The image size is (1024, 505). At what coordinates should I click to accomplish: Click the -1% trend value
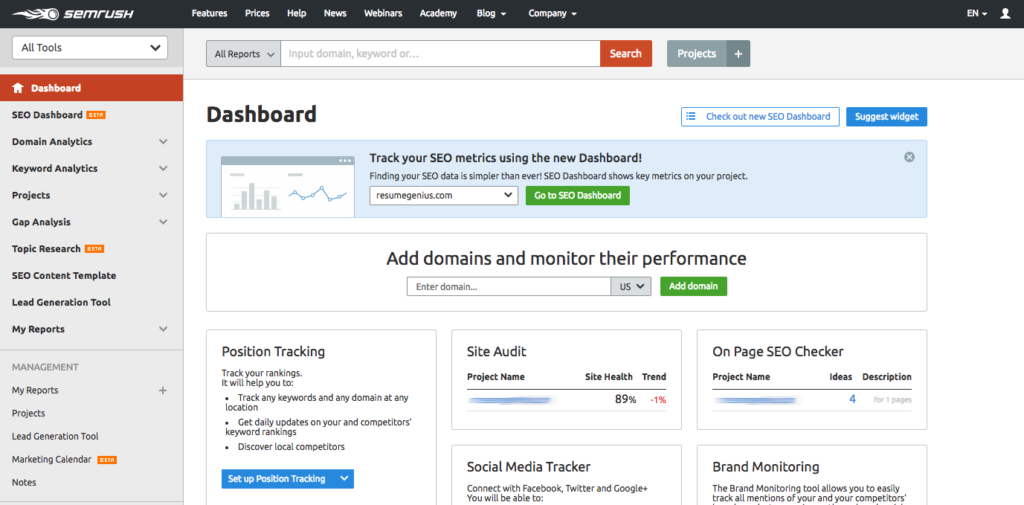click(658, 400)
